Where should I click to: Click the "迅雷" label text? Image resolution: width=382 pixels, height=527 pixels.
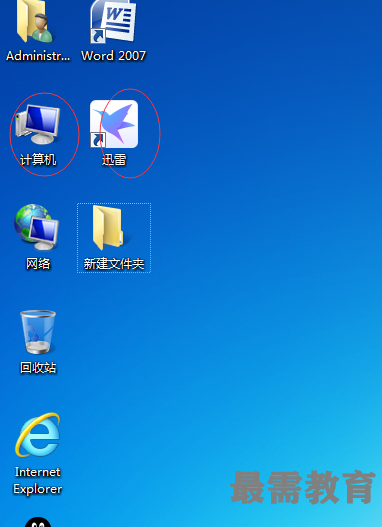coord(114,160)
